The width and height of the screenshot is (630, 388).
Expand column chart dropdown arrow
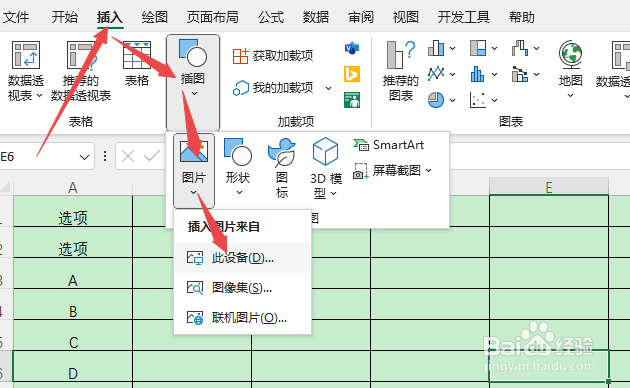click(452, 49)
